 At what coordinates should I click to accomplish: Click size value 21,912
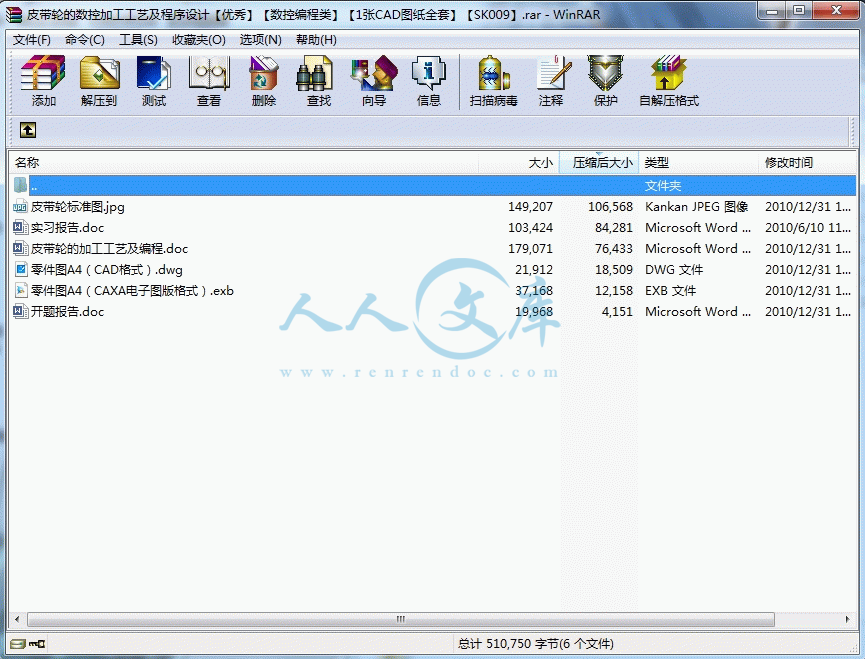(533, 270)
